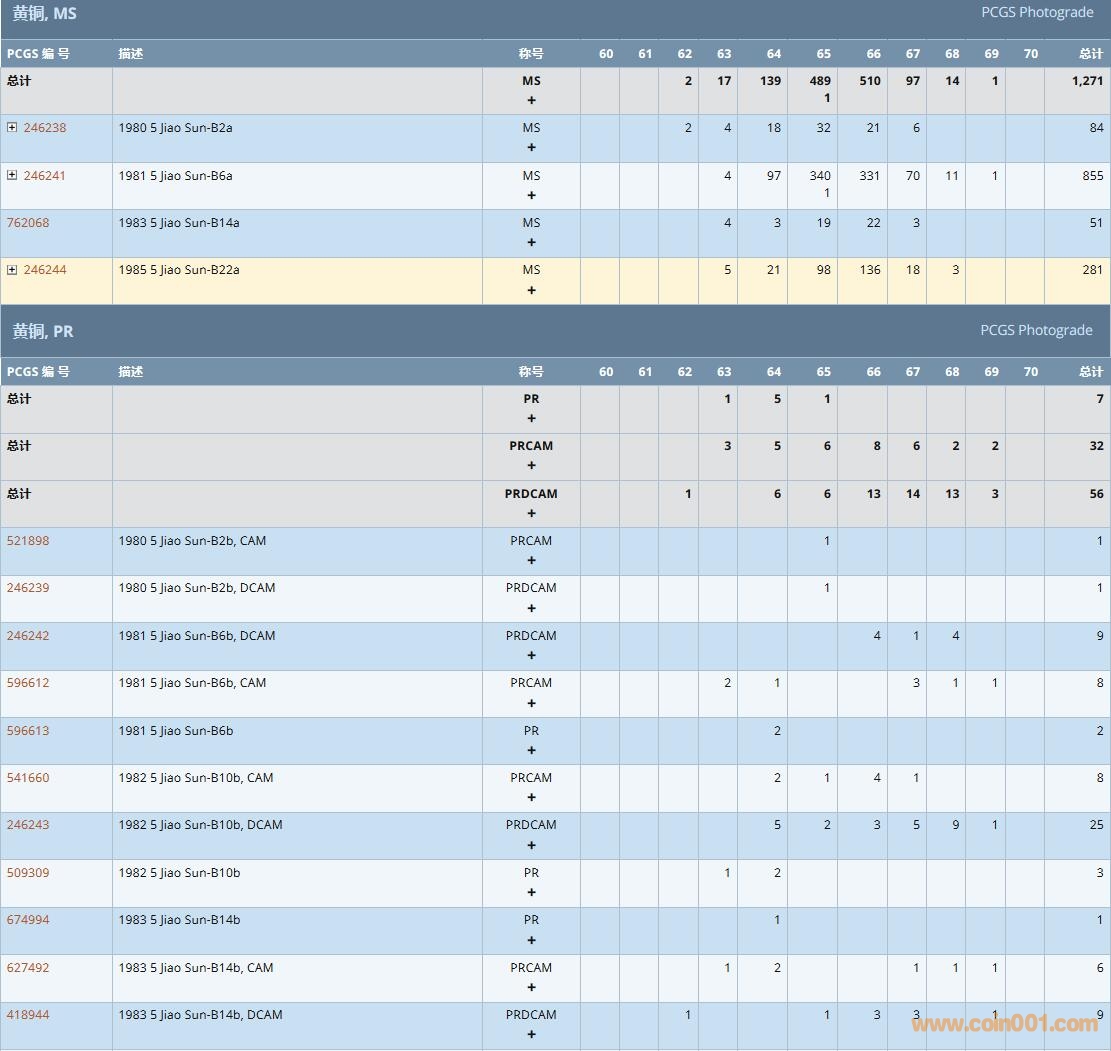Open PCGS number 596612 link
This screenshot has width=1111, height=1051.
[x=28, y=683]
